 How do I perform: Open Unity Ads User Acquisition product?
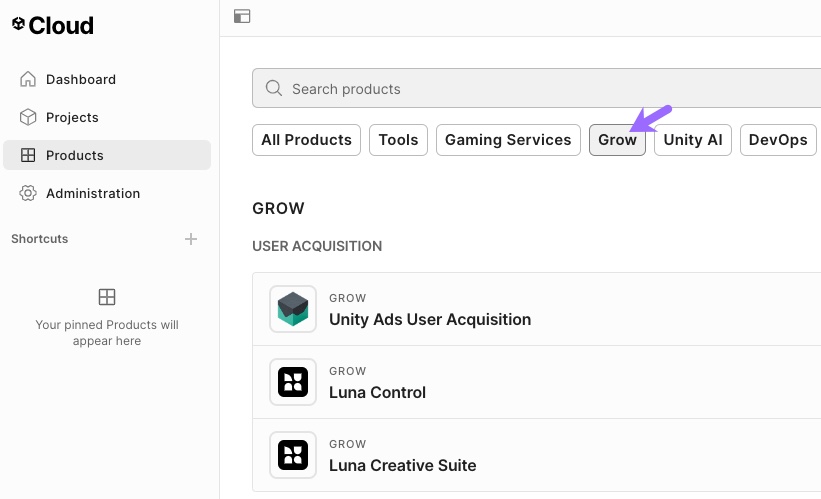click(x=537, y=309)
